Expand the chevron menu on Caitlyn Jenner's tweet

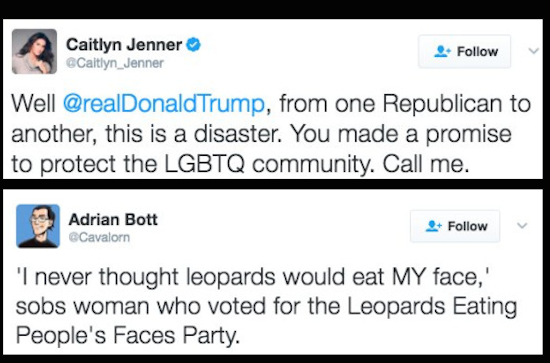(x=534, y=51)
